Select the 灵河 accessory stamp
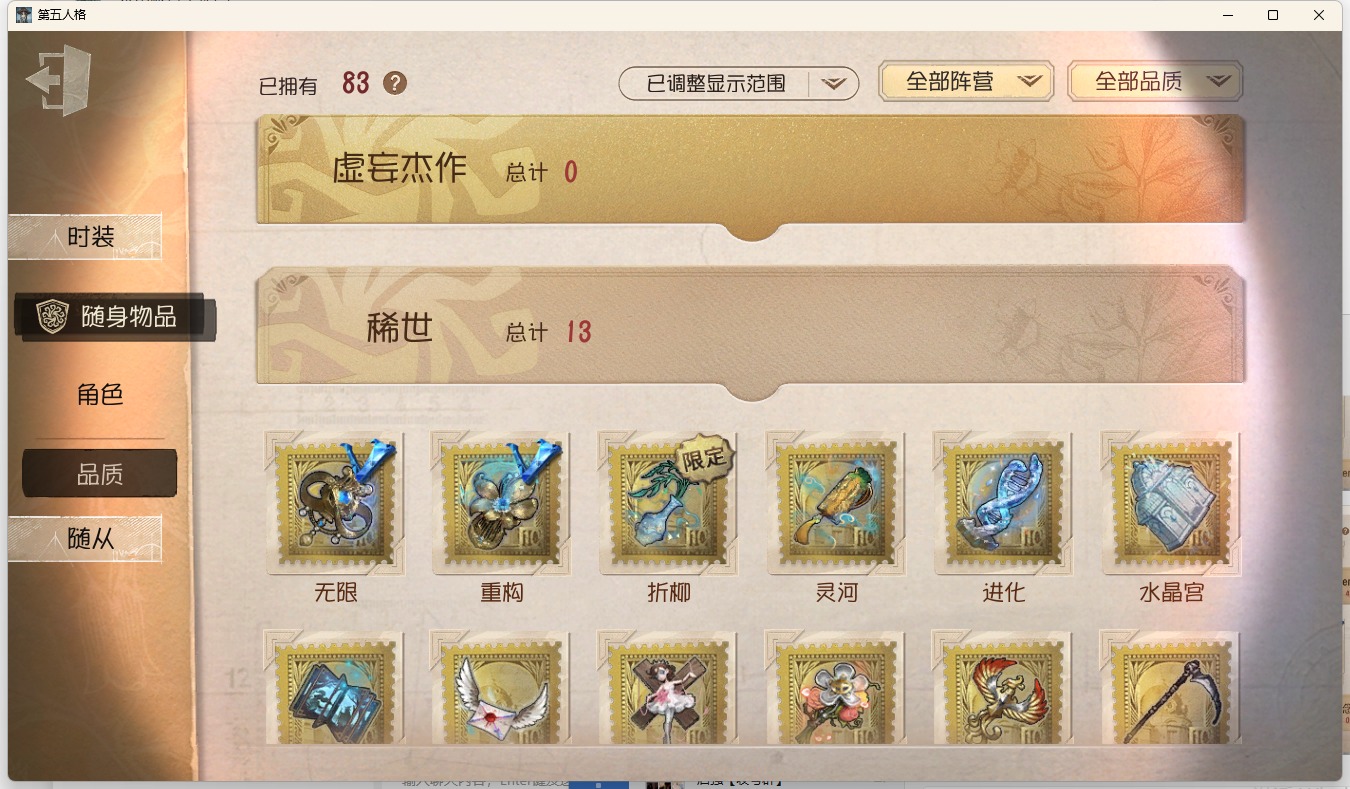1350x789 pixels. tap(836, 503)
